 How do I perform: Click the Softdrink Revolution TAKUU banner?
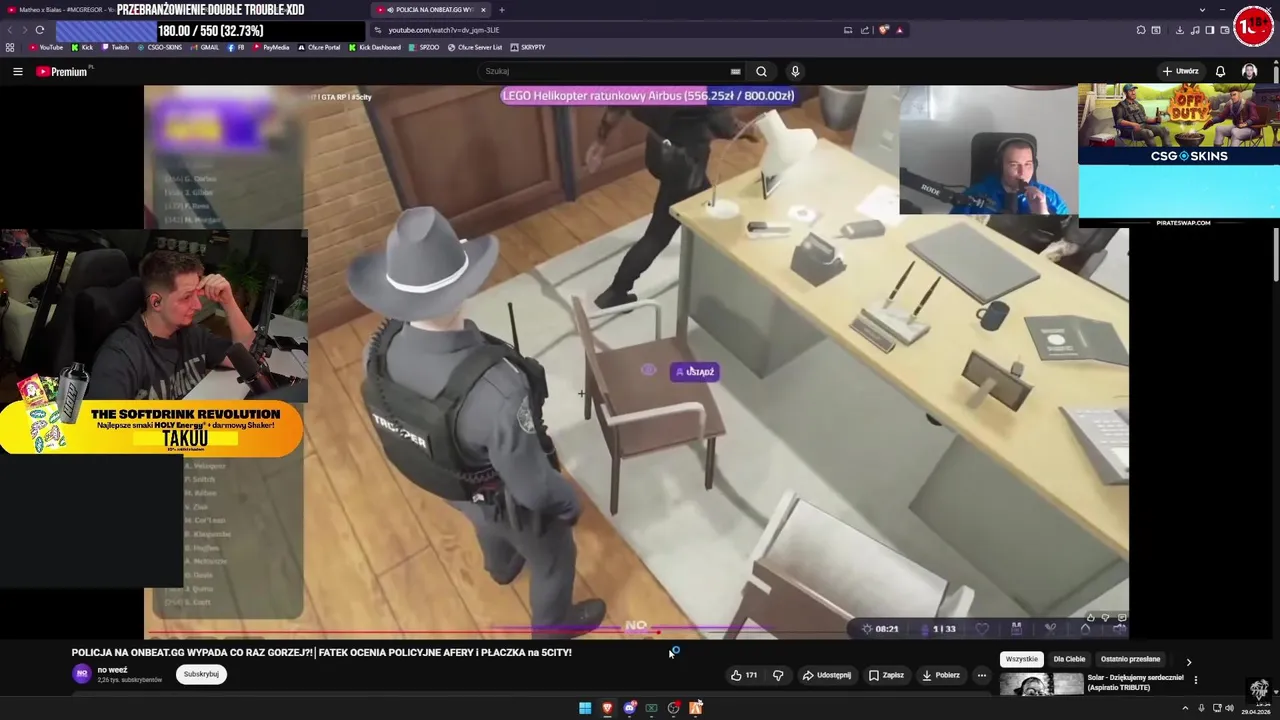[x=150, y=428]
